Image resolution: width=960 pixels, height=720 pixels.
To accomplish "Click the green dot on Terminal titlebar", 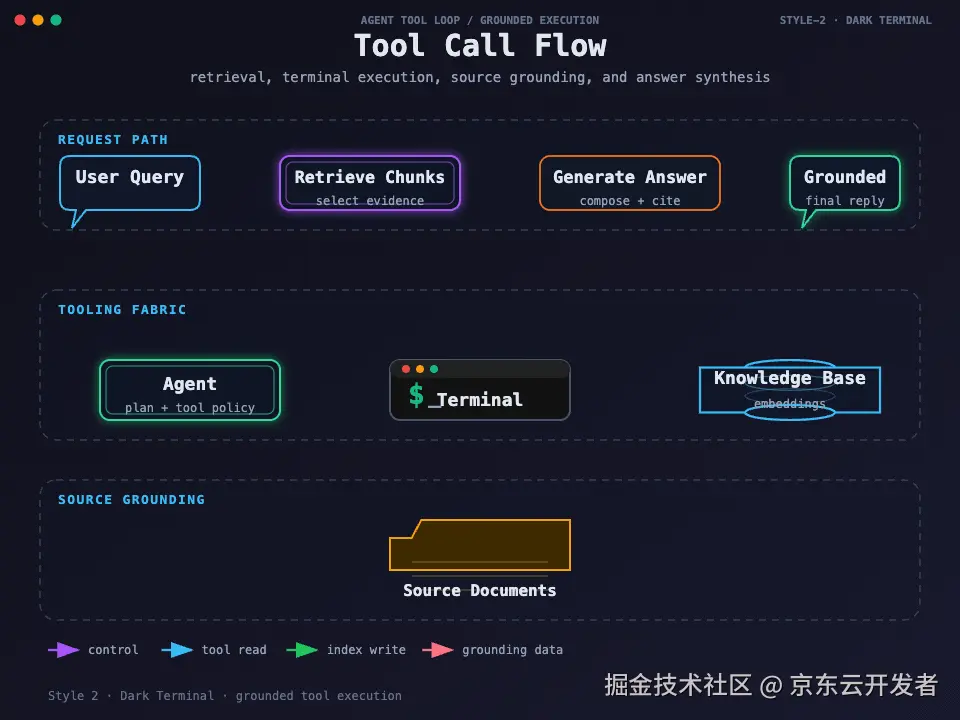I will pos(434,369).
